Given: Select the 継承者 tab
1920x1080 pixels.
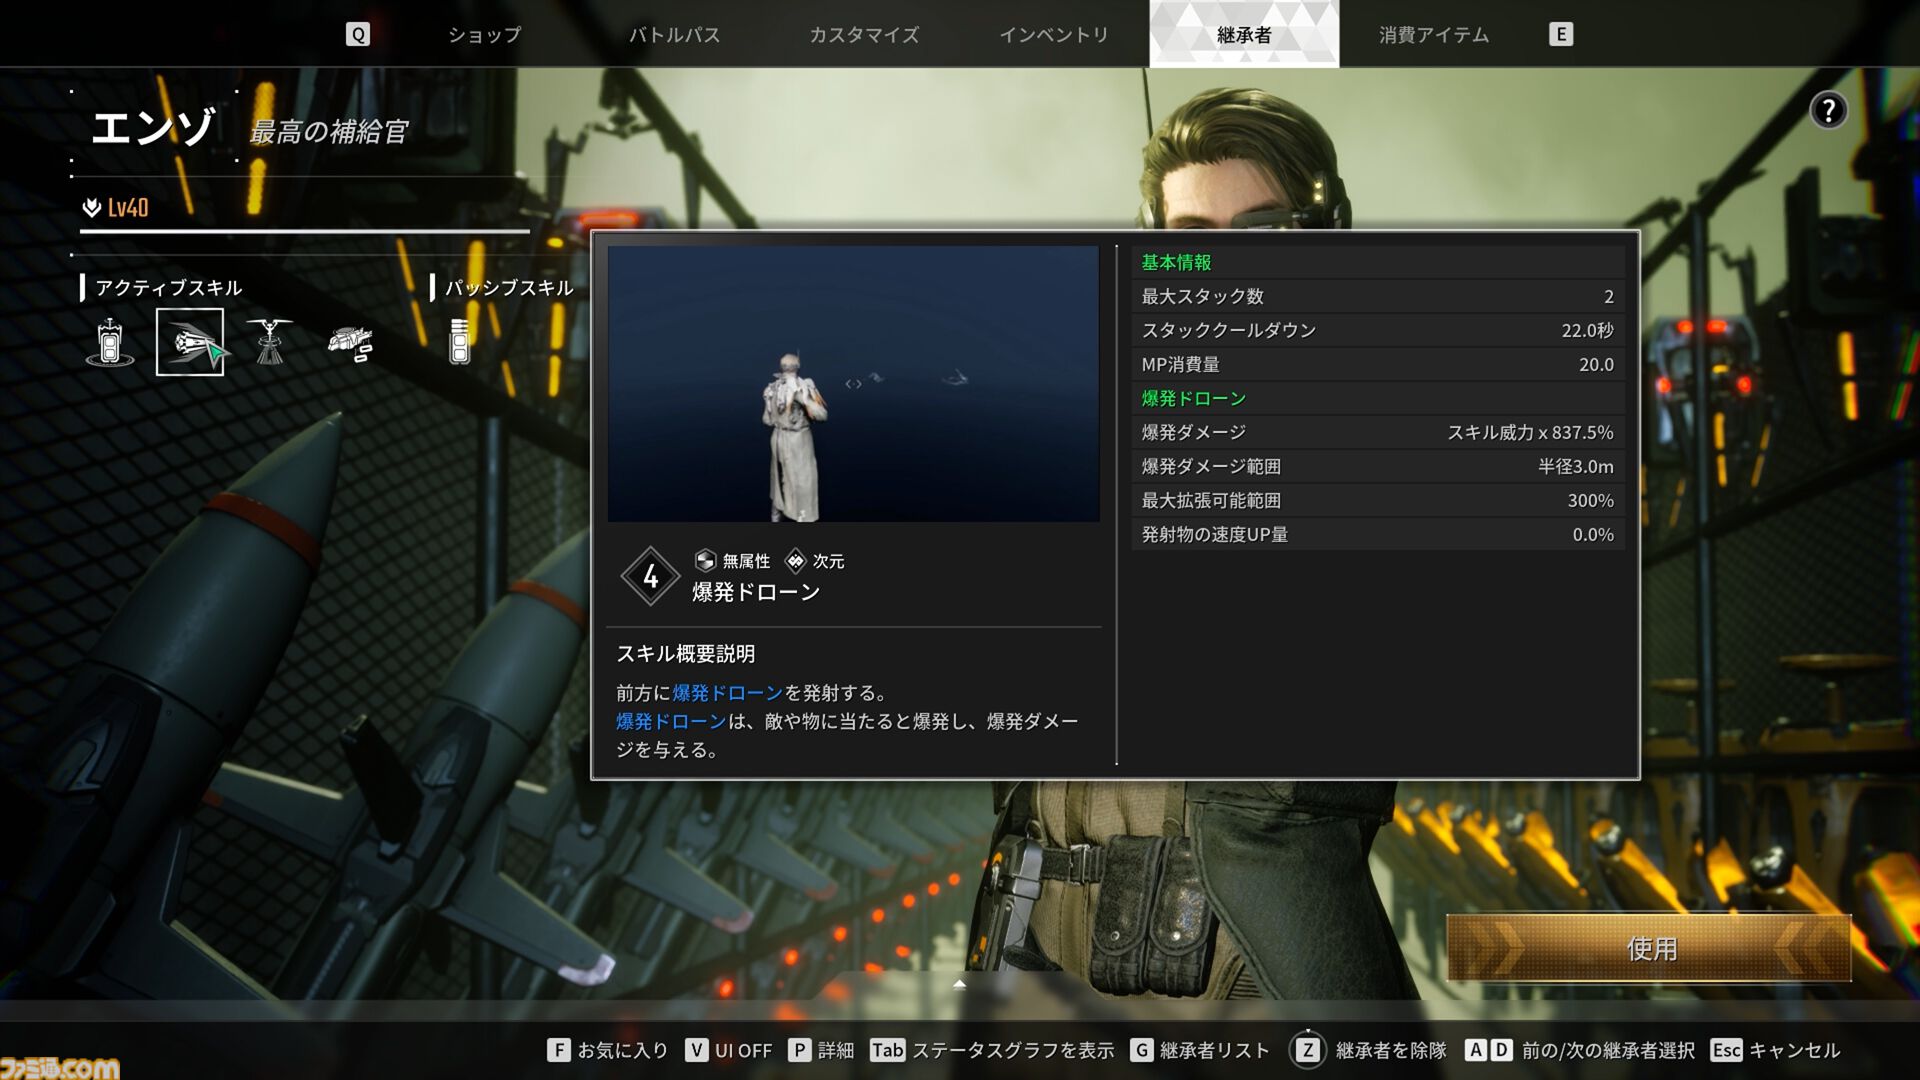Looking at the screenshot, I should [x=1244, y=34].
